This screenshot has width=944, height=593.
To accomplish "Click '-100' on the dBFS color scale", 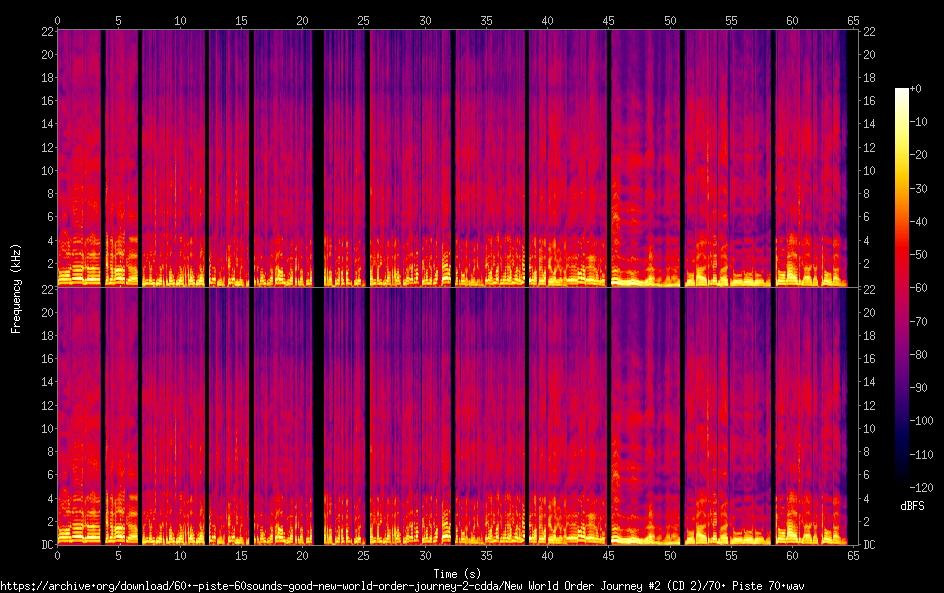I will pos(921,421).
